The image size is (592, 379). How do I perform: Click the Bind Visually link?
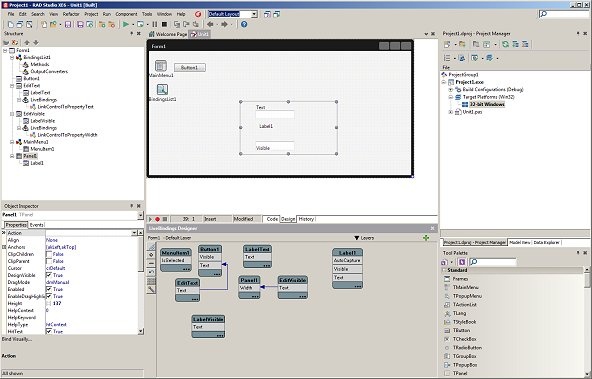point(17,339)
